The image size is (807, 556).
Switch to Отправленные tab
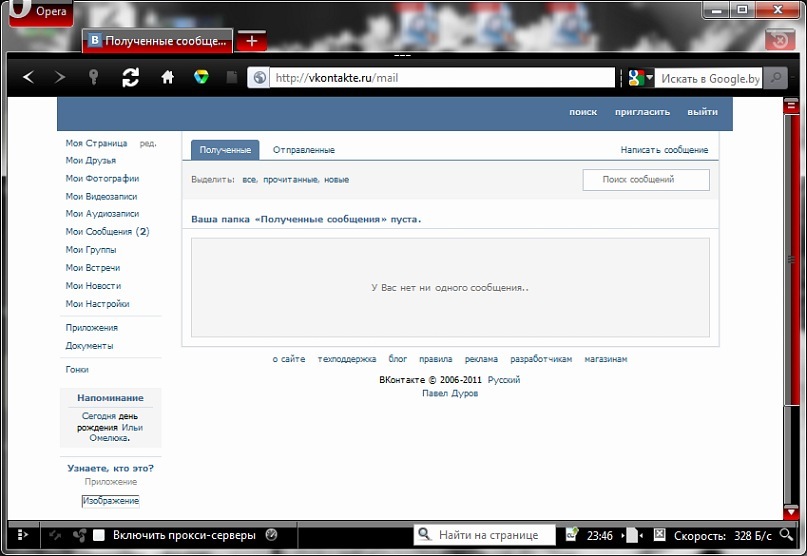click(x=304, y=150)
